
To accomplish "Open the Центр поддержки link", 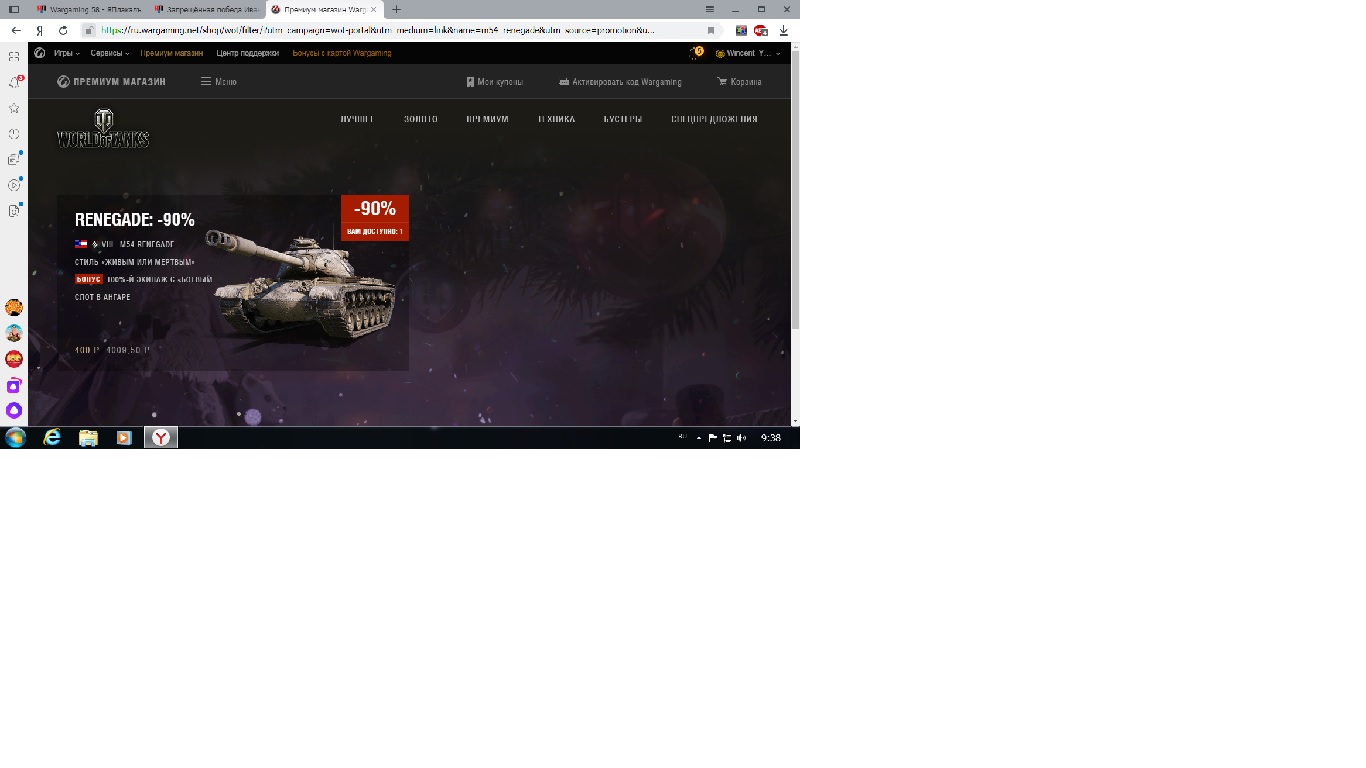I will [x=248, y=53].
